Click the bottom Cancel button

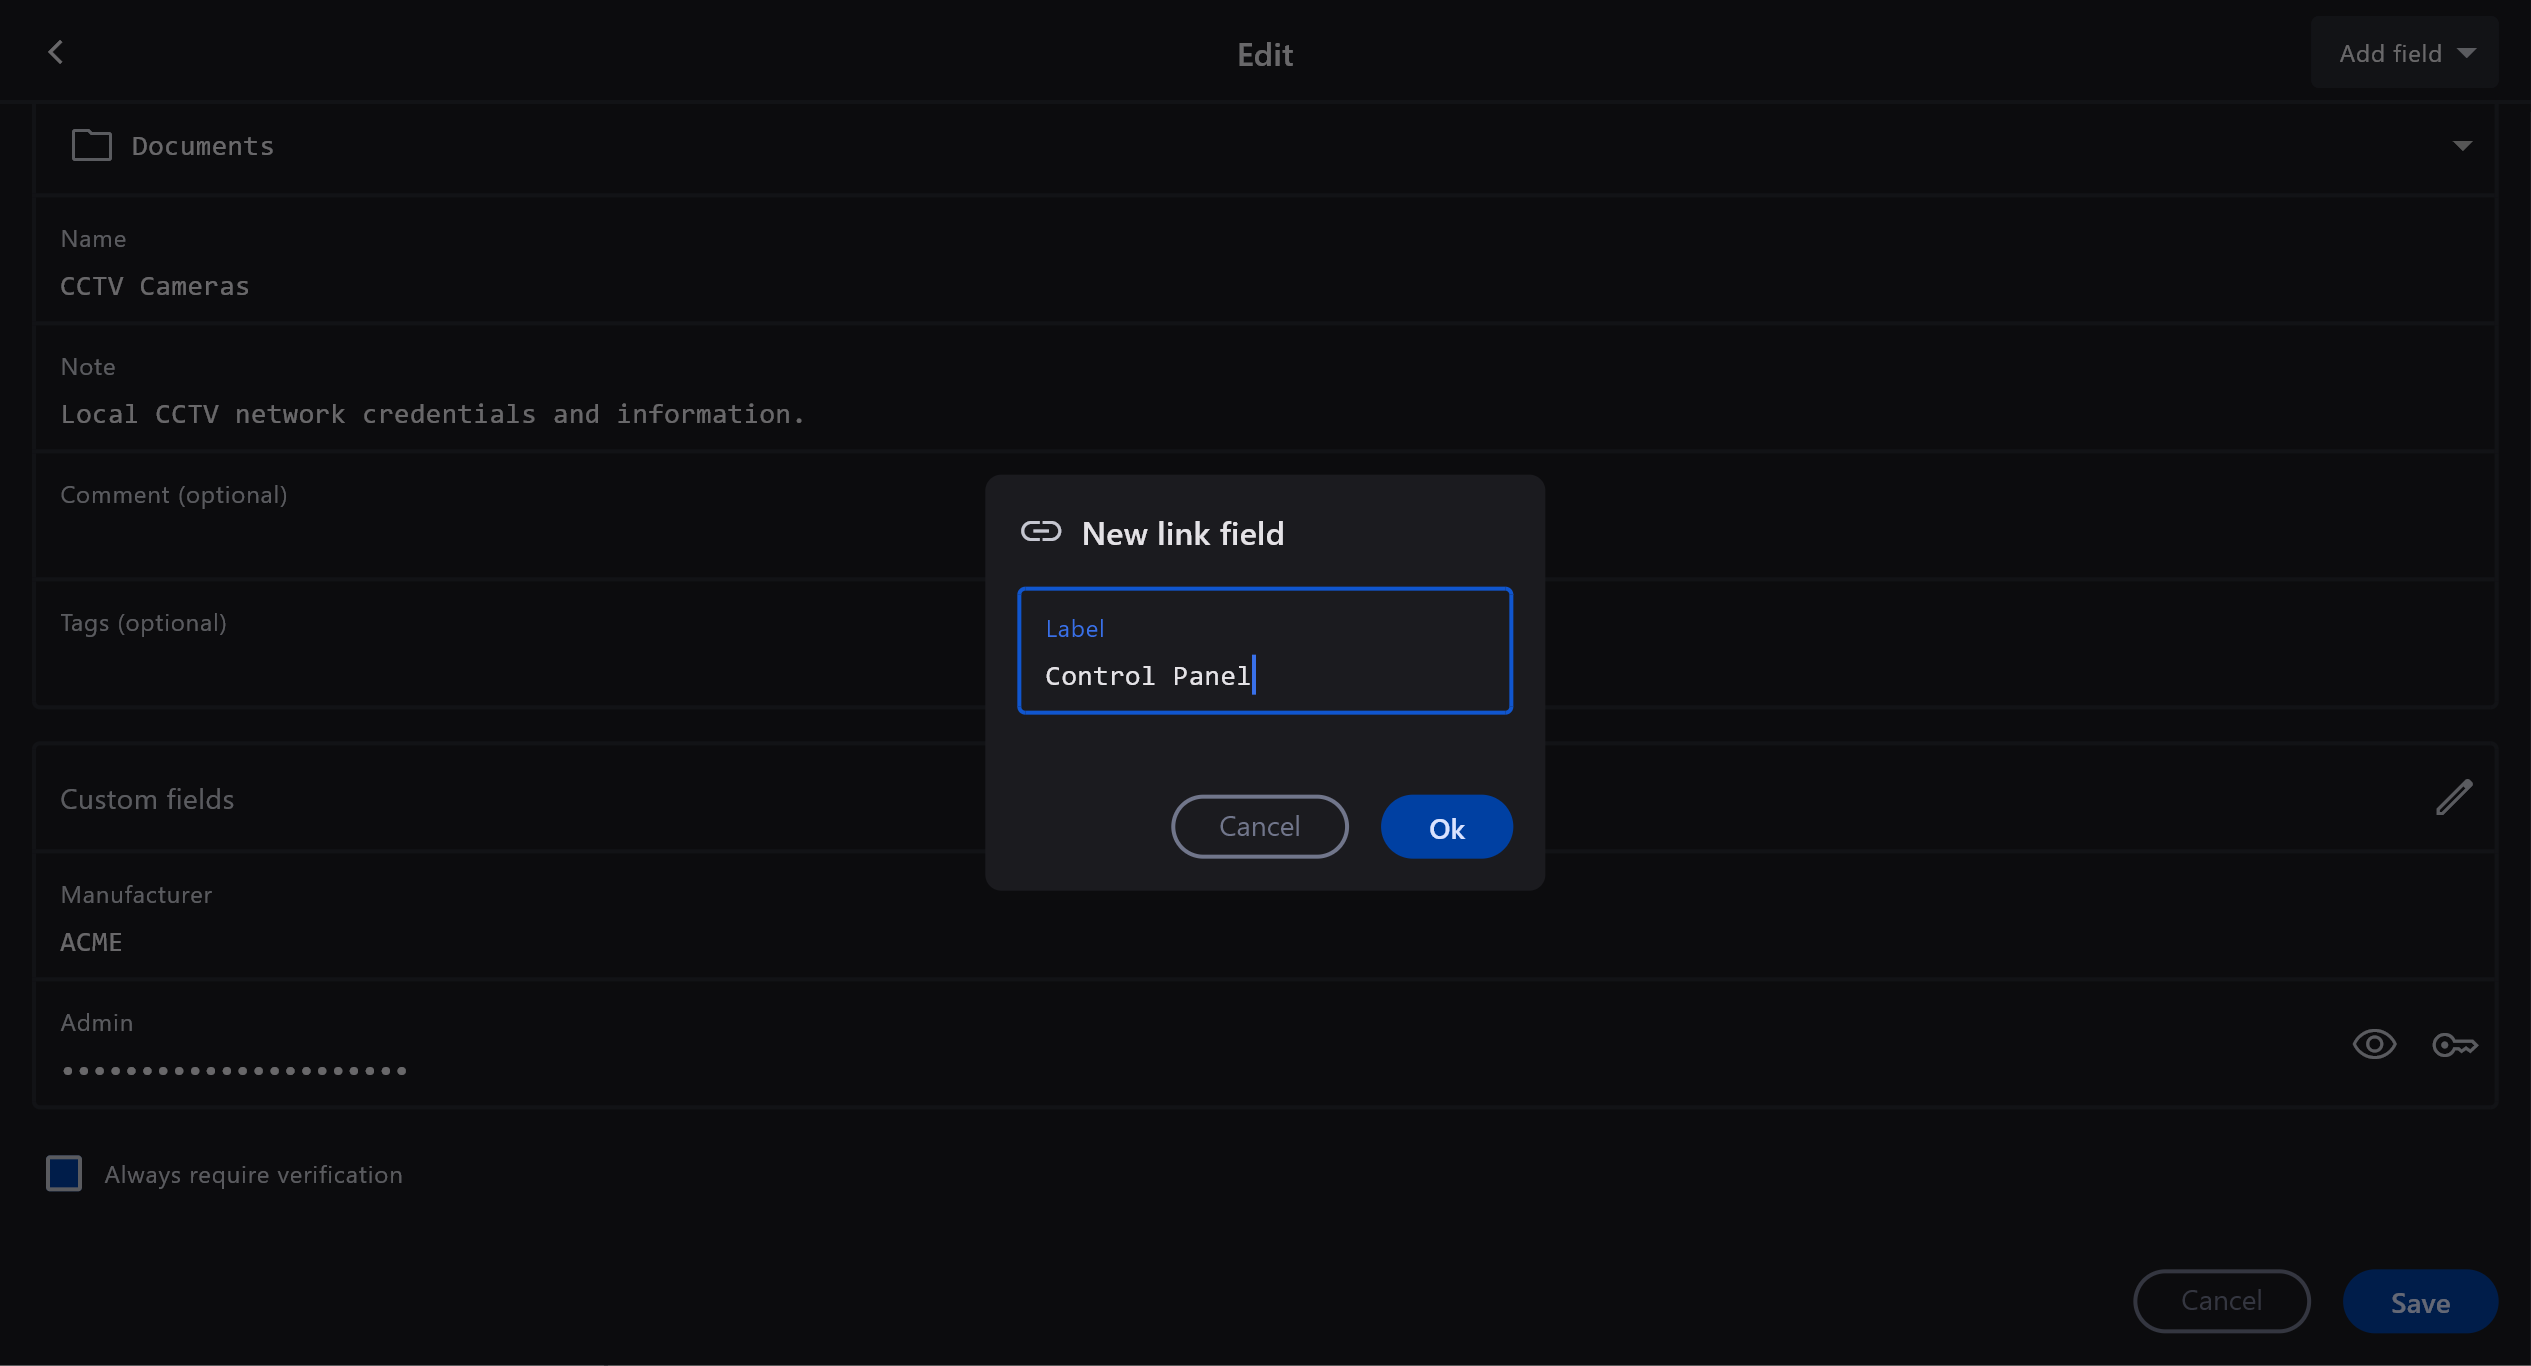point(2221,1301)
